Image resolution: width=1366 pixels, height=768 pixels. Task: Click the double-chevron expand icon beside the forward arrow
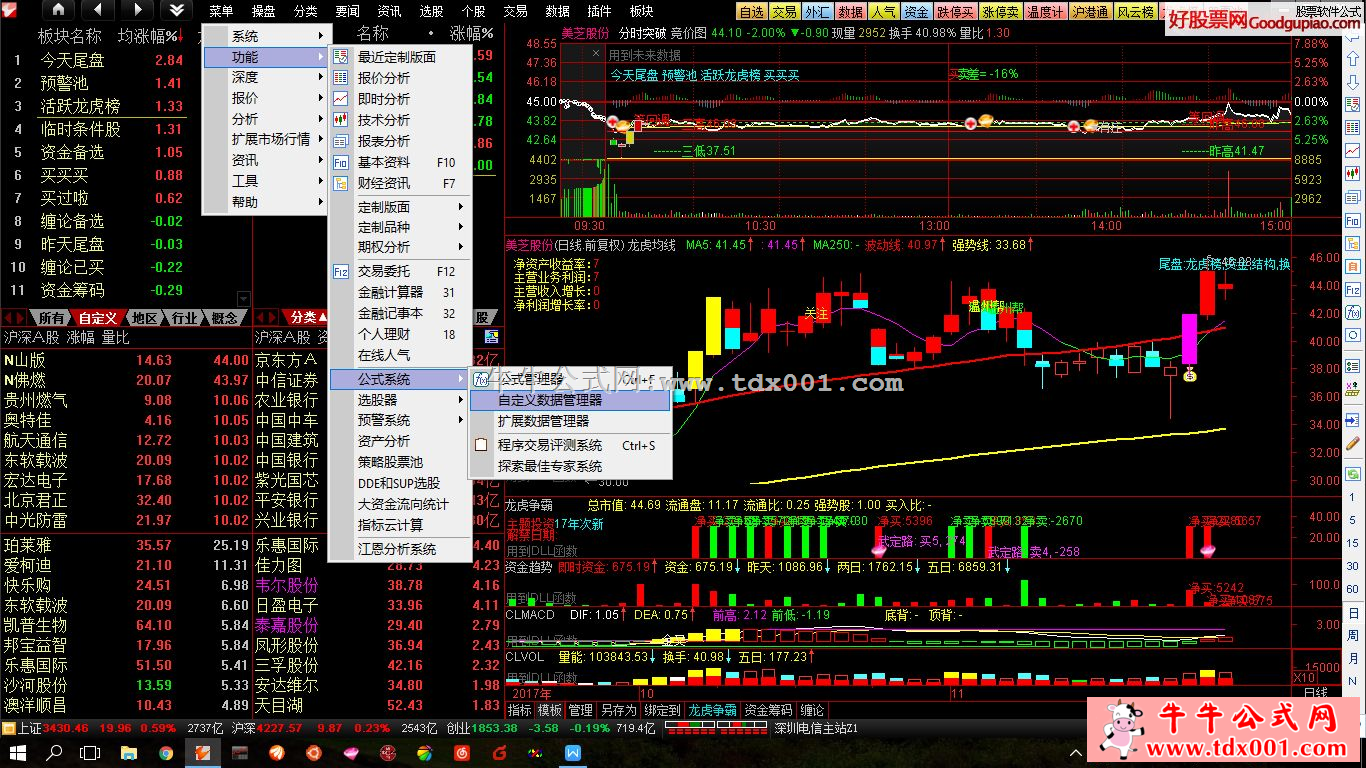176,10
